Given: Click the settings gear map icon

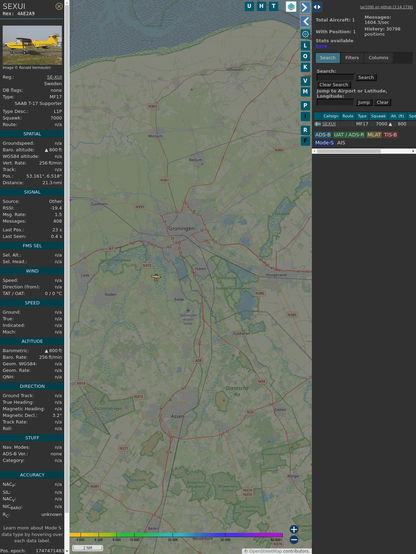Looking at the screenshot, I should (x=305, y=34).
